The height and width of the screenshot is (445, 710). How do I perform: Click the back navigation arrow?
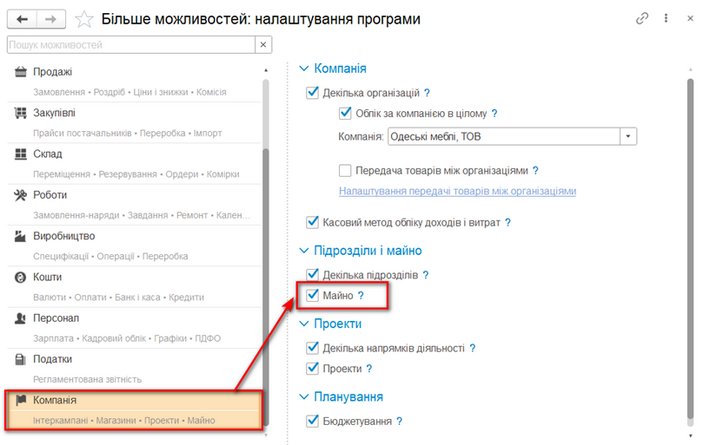(x=21, y=19)
